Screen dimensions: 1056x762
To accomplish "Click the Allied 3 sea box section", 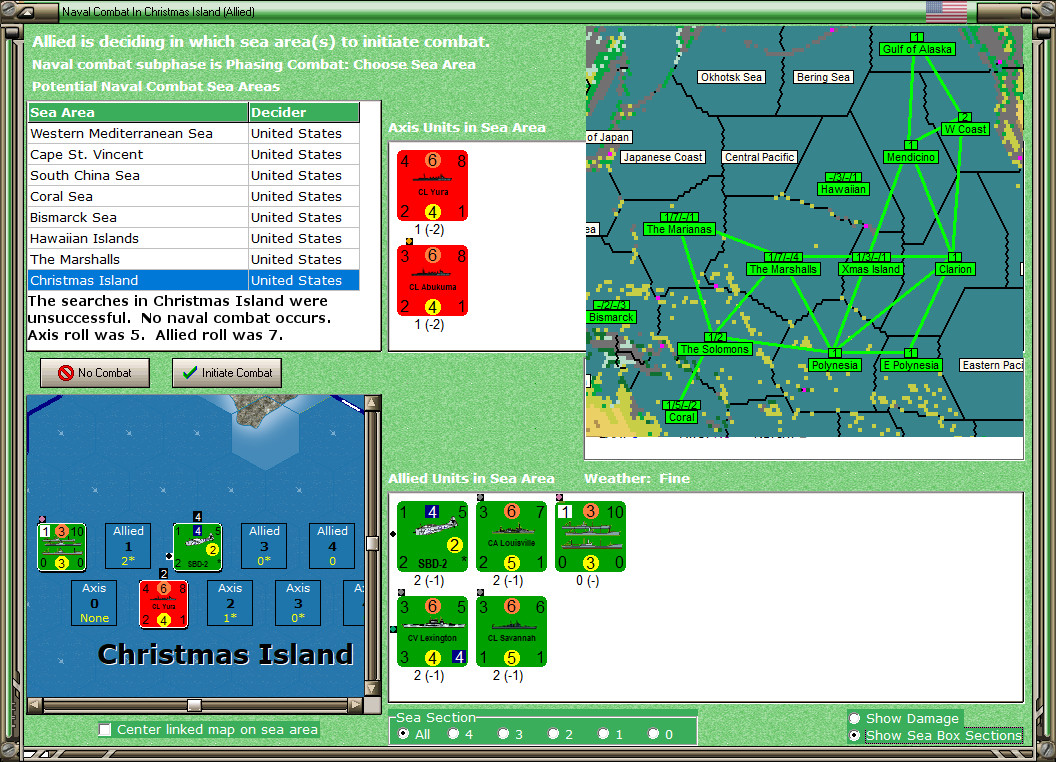I will point(264,546).
